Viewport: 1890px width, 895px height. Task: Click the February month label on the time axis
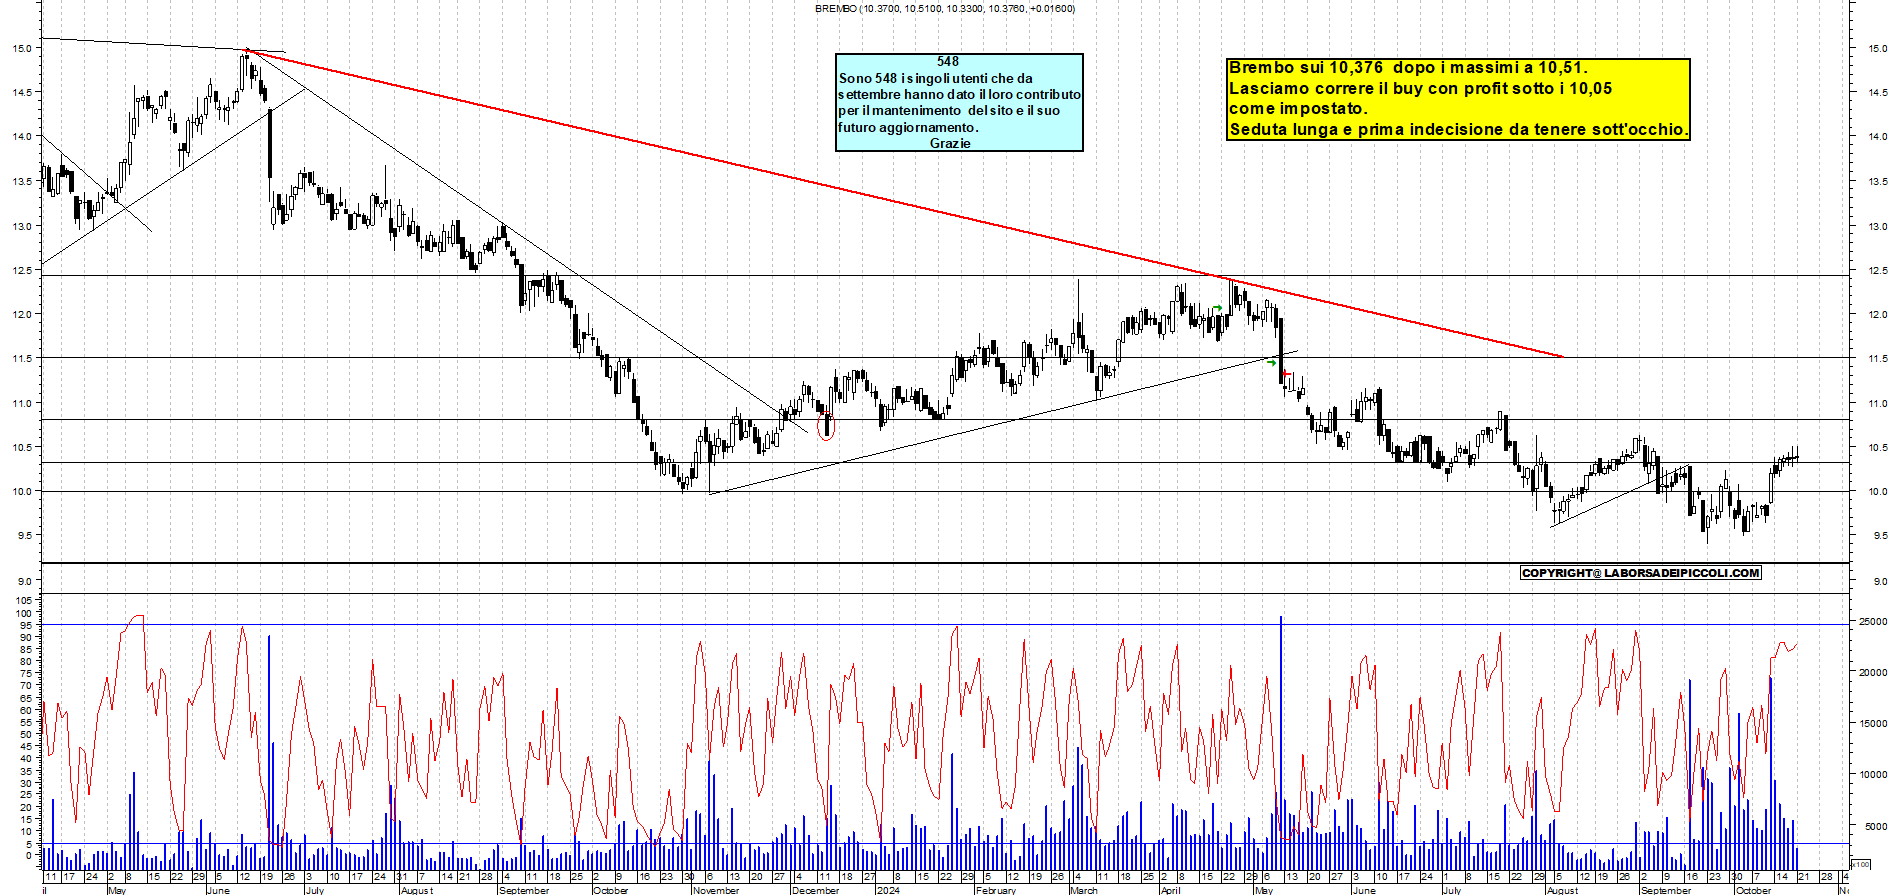coord(996,890)
